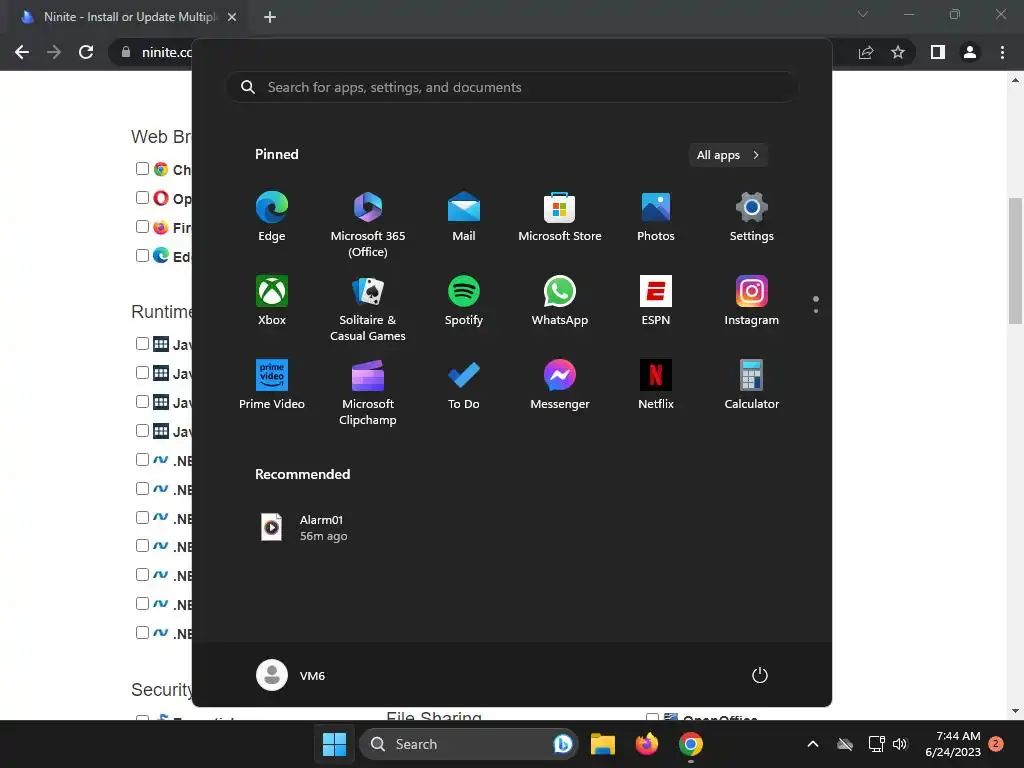Open Settings from pinned apps
The image size is (1024, 768).
coord(752,217)
